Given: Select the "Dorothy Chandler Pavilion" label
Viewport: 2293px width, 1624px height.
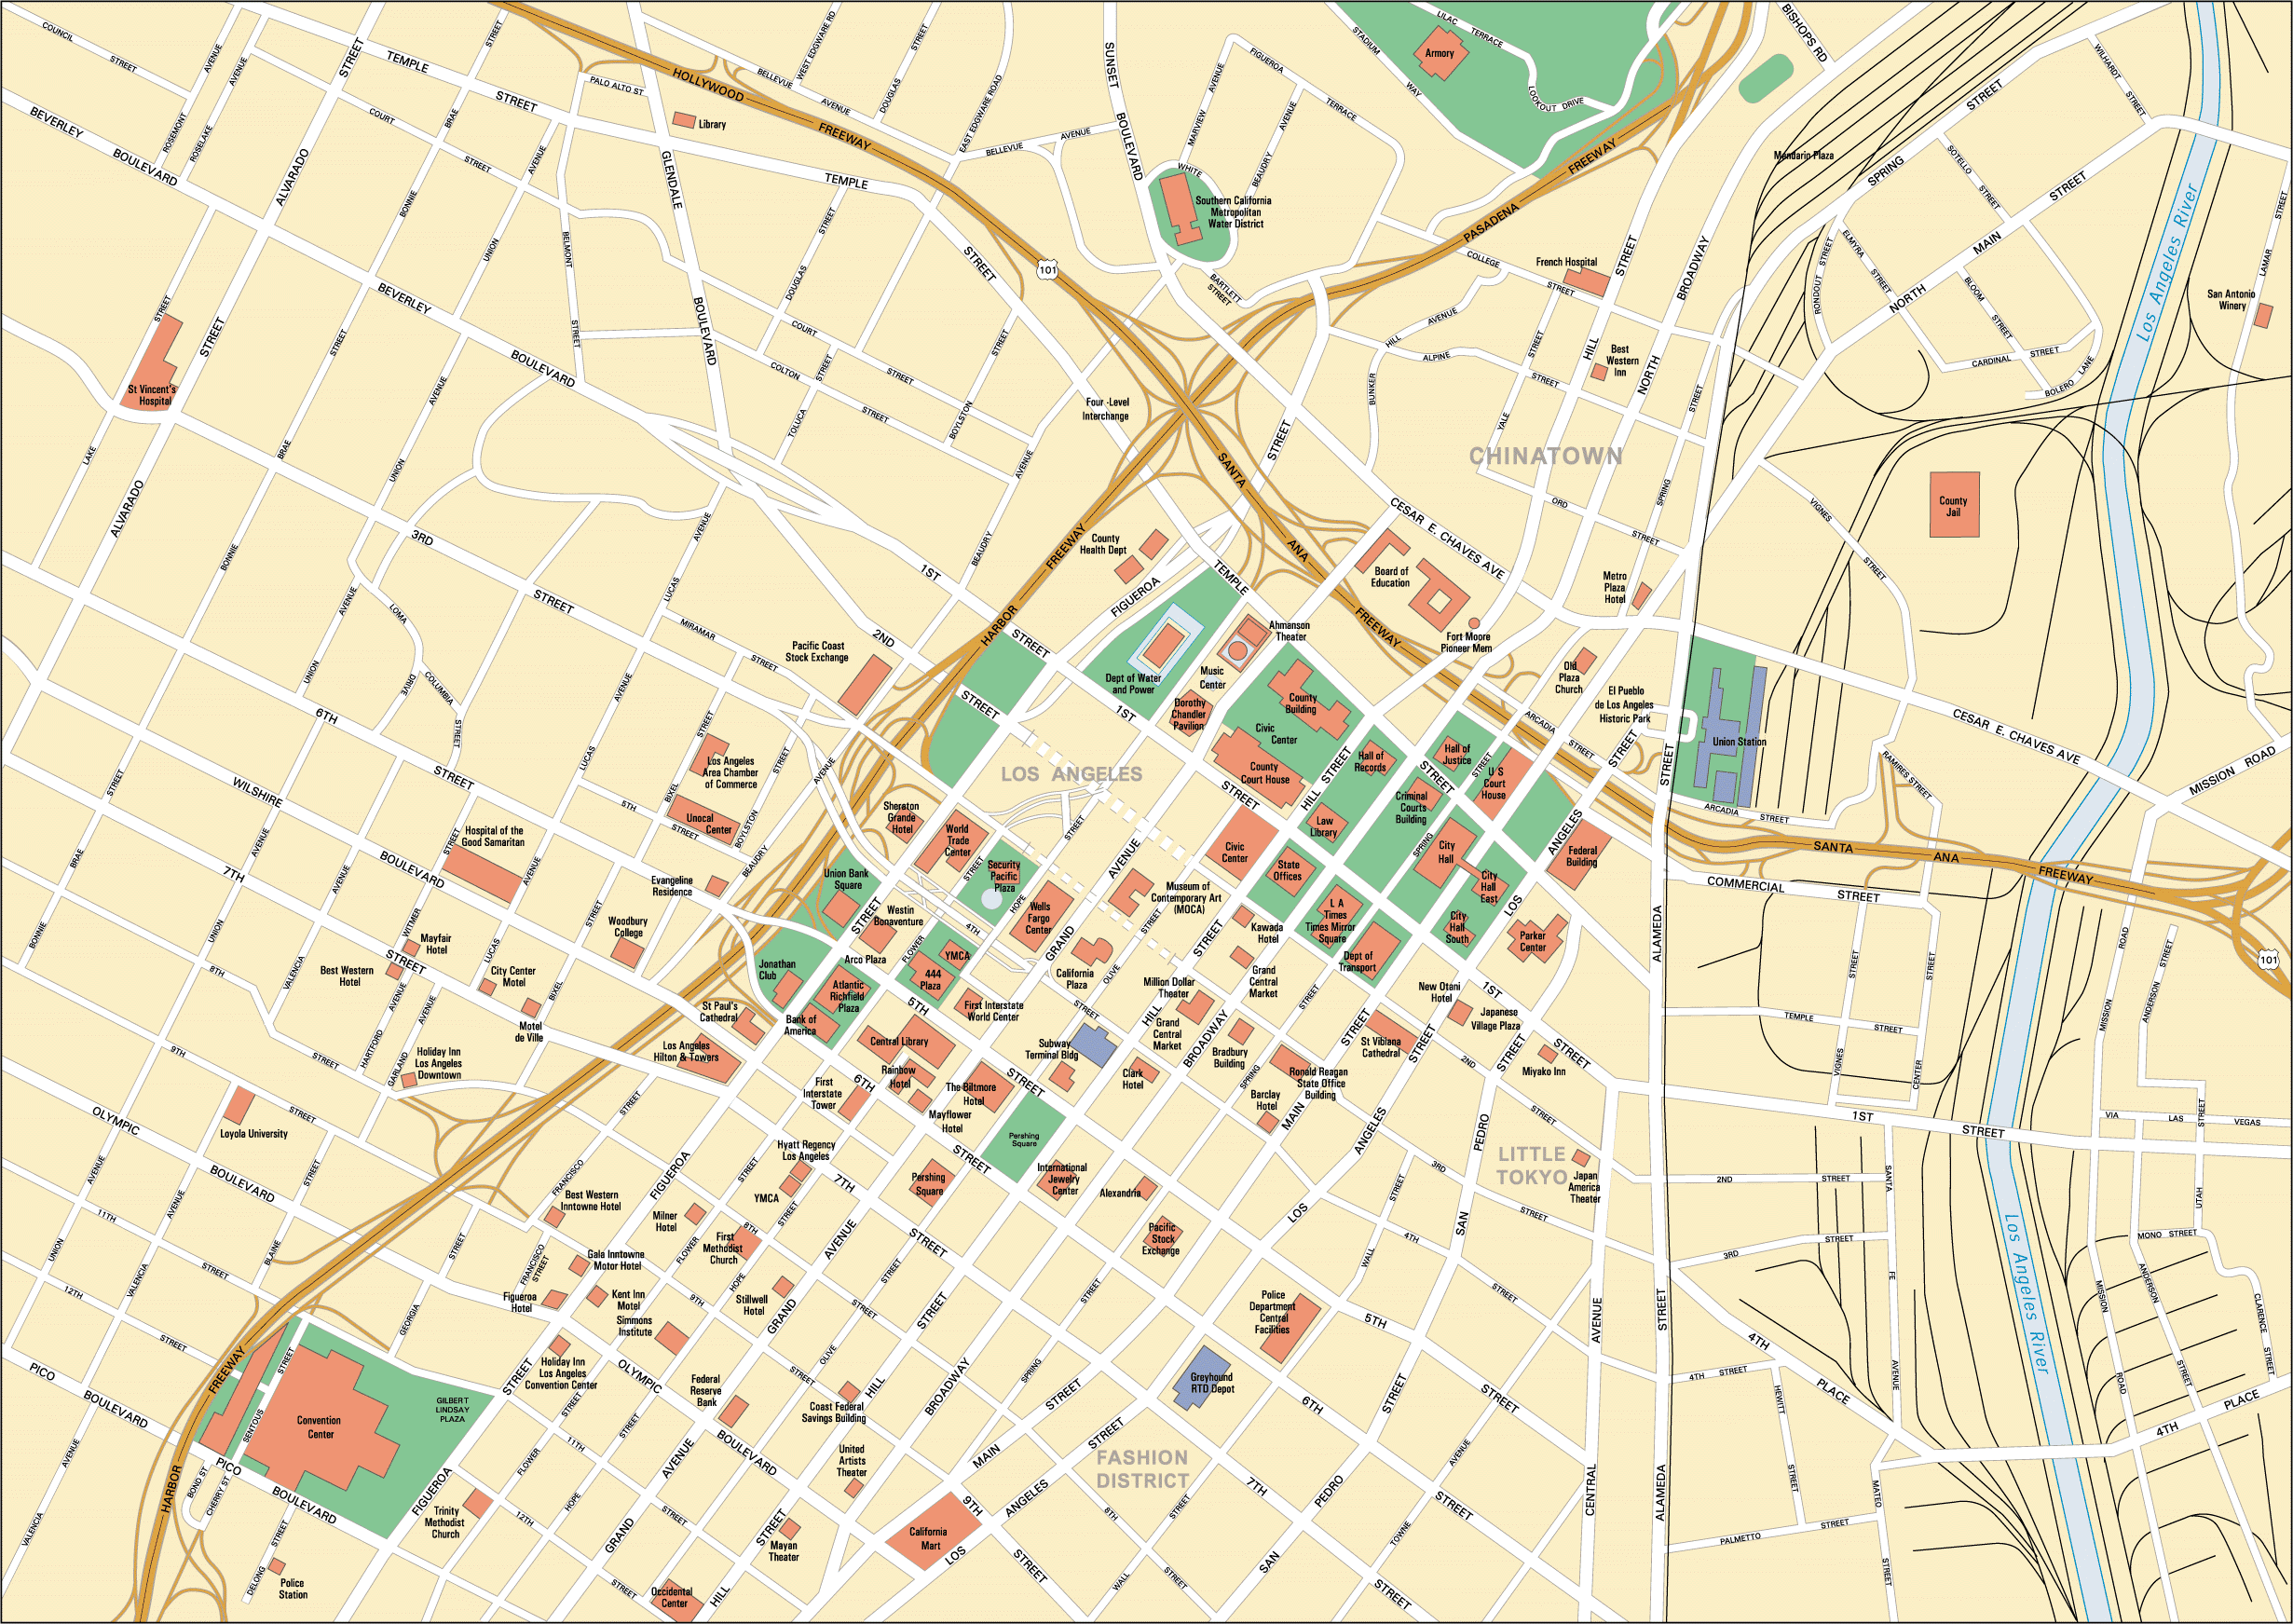Looking at the screenshot, I should [1189, 714].
